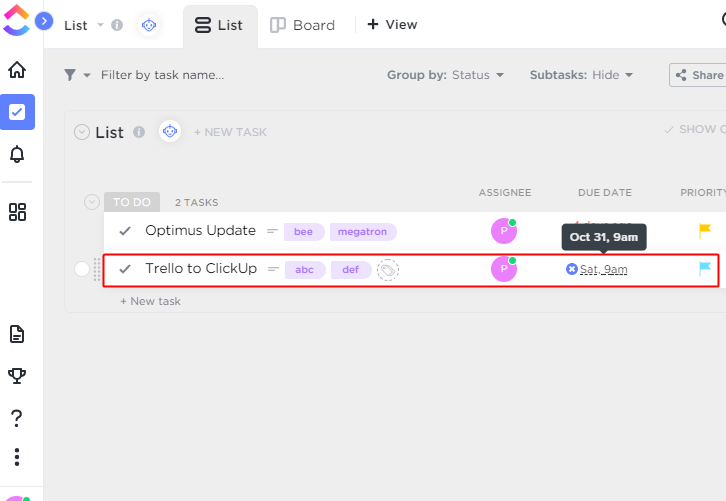
Task: Click the ASSIGNEE column header
Action: click(x=505, y=193)
